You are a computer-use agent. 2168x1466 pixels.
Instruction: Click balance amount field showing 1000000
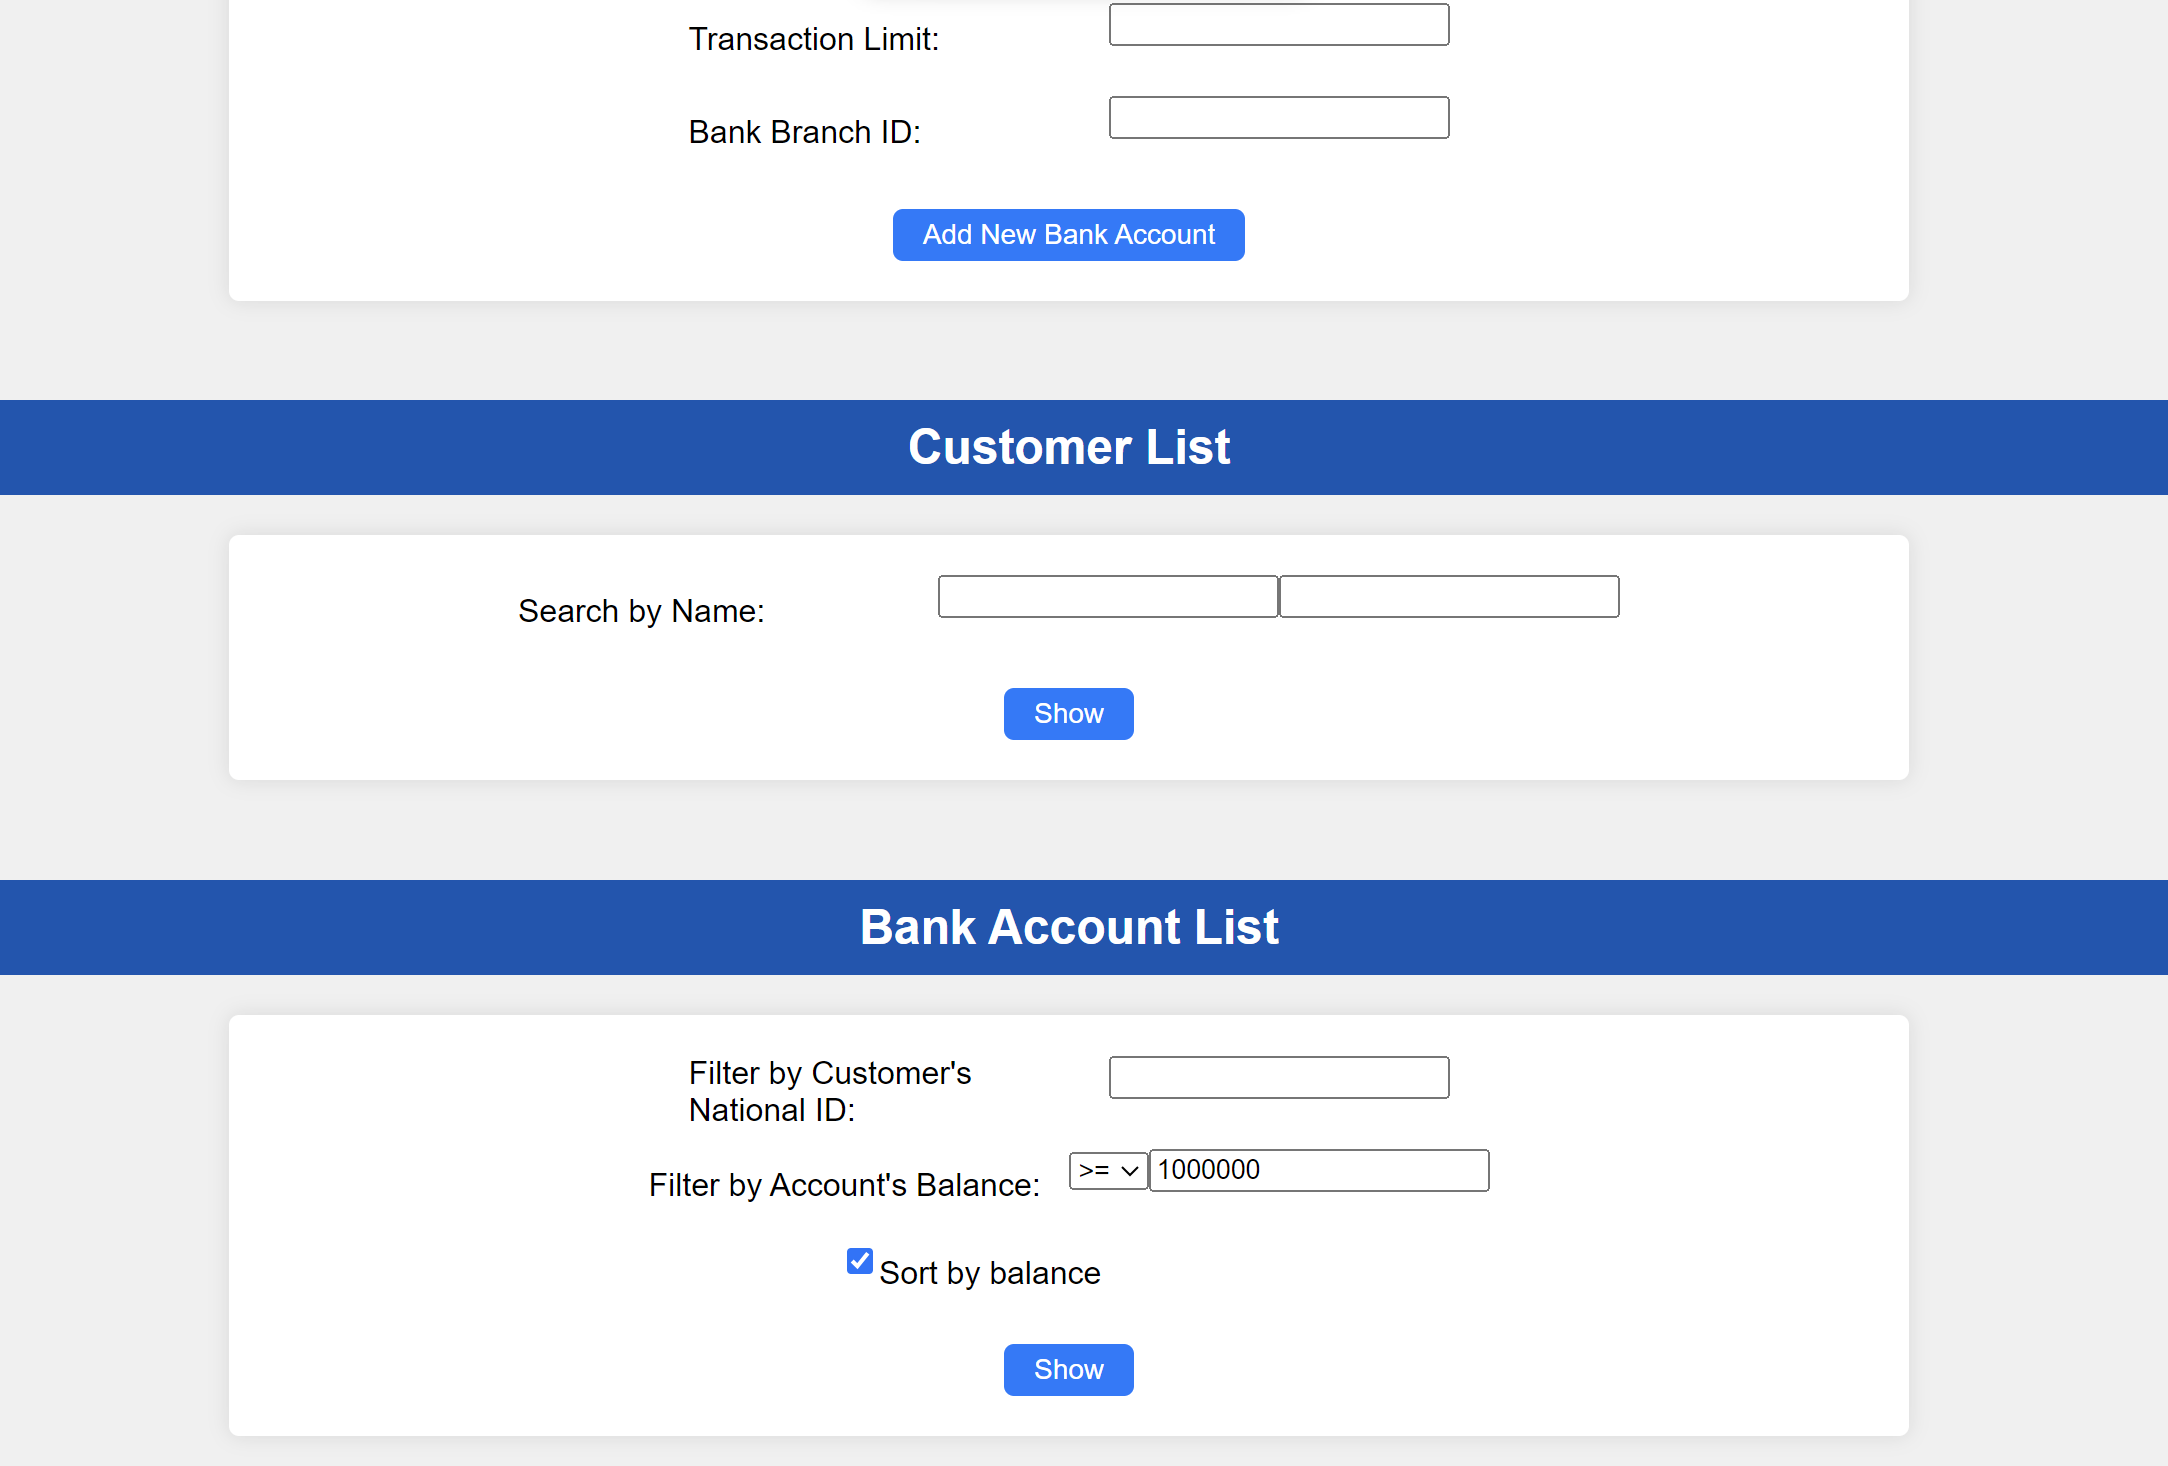tap(1319, 1171)
